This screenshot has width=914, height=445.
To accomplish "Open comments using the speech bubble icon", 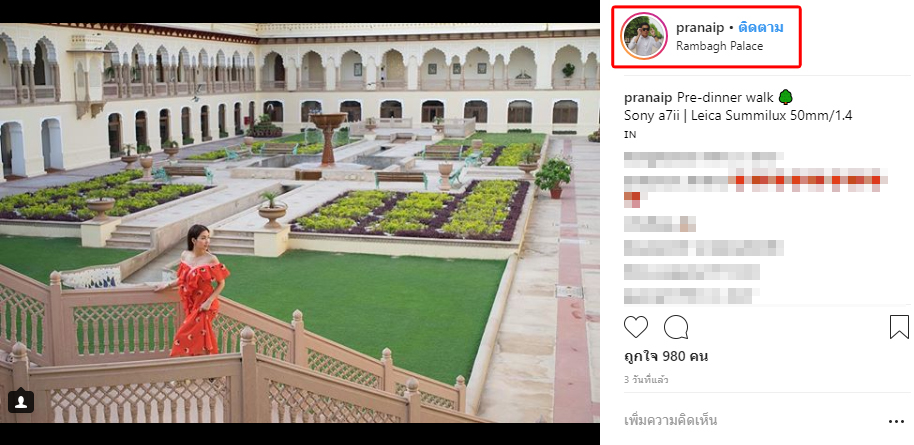I will pyautogui.click(x=676, y=327).
